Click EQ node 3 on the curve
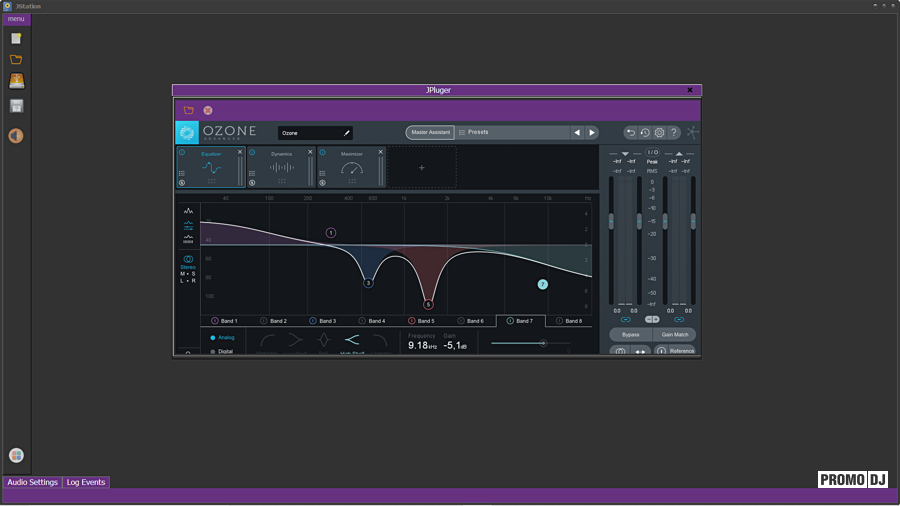The height and width of the screenshot is (506, 900). pyautogui.click(x=368, y=283)
